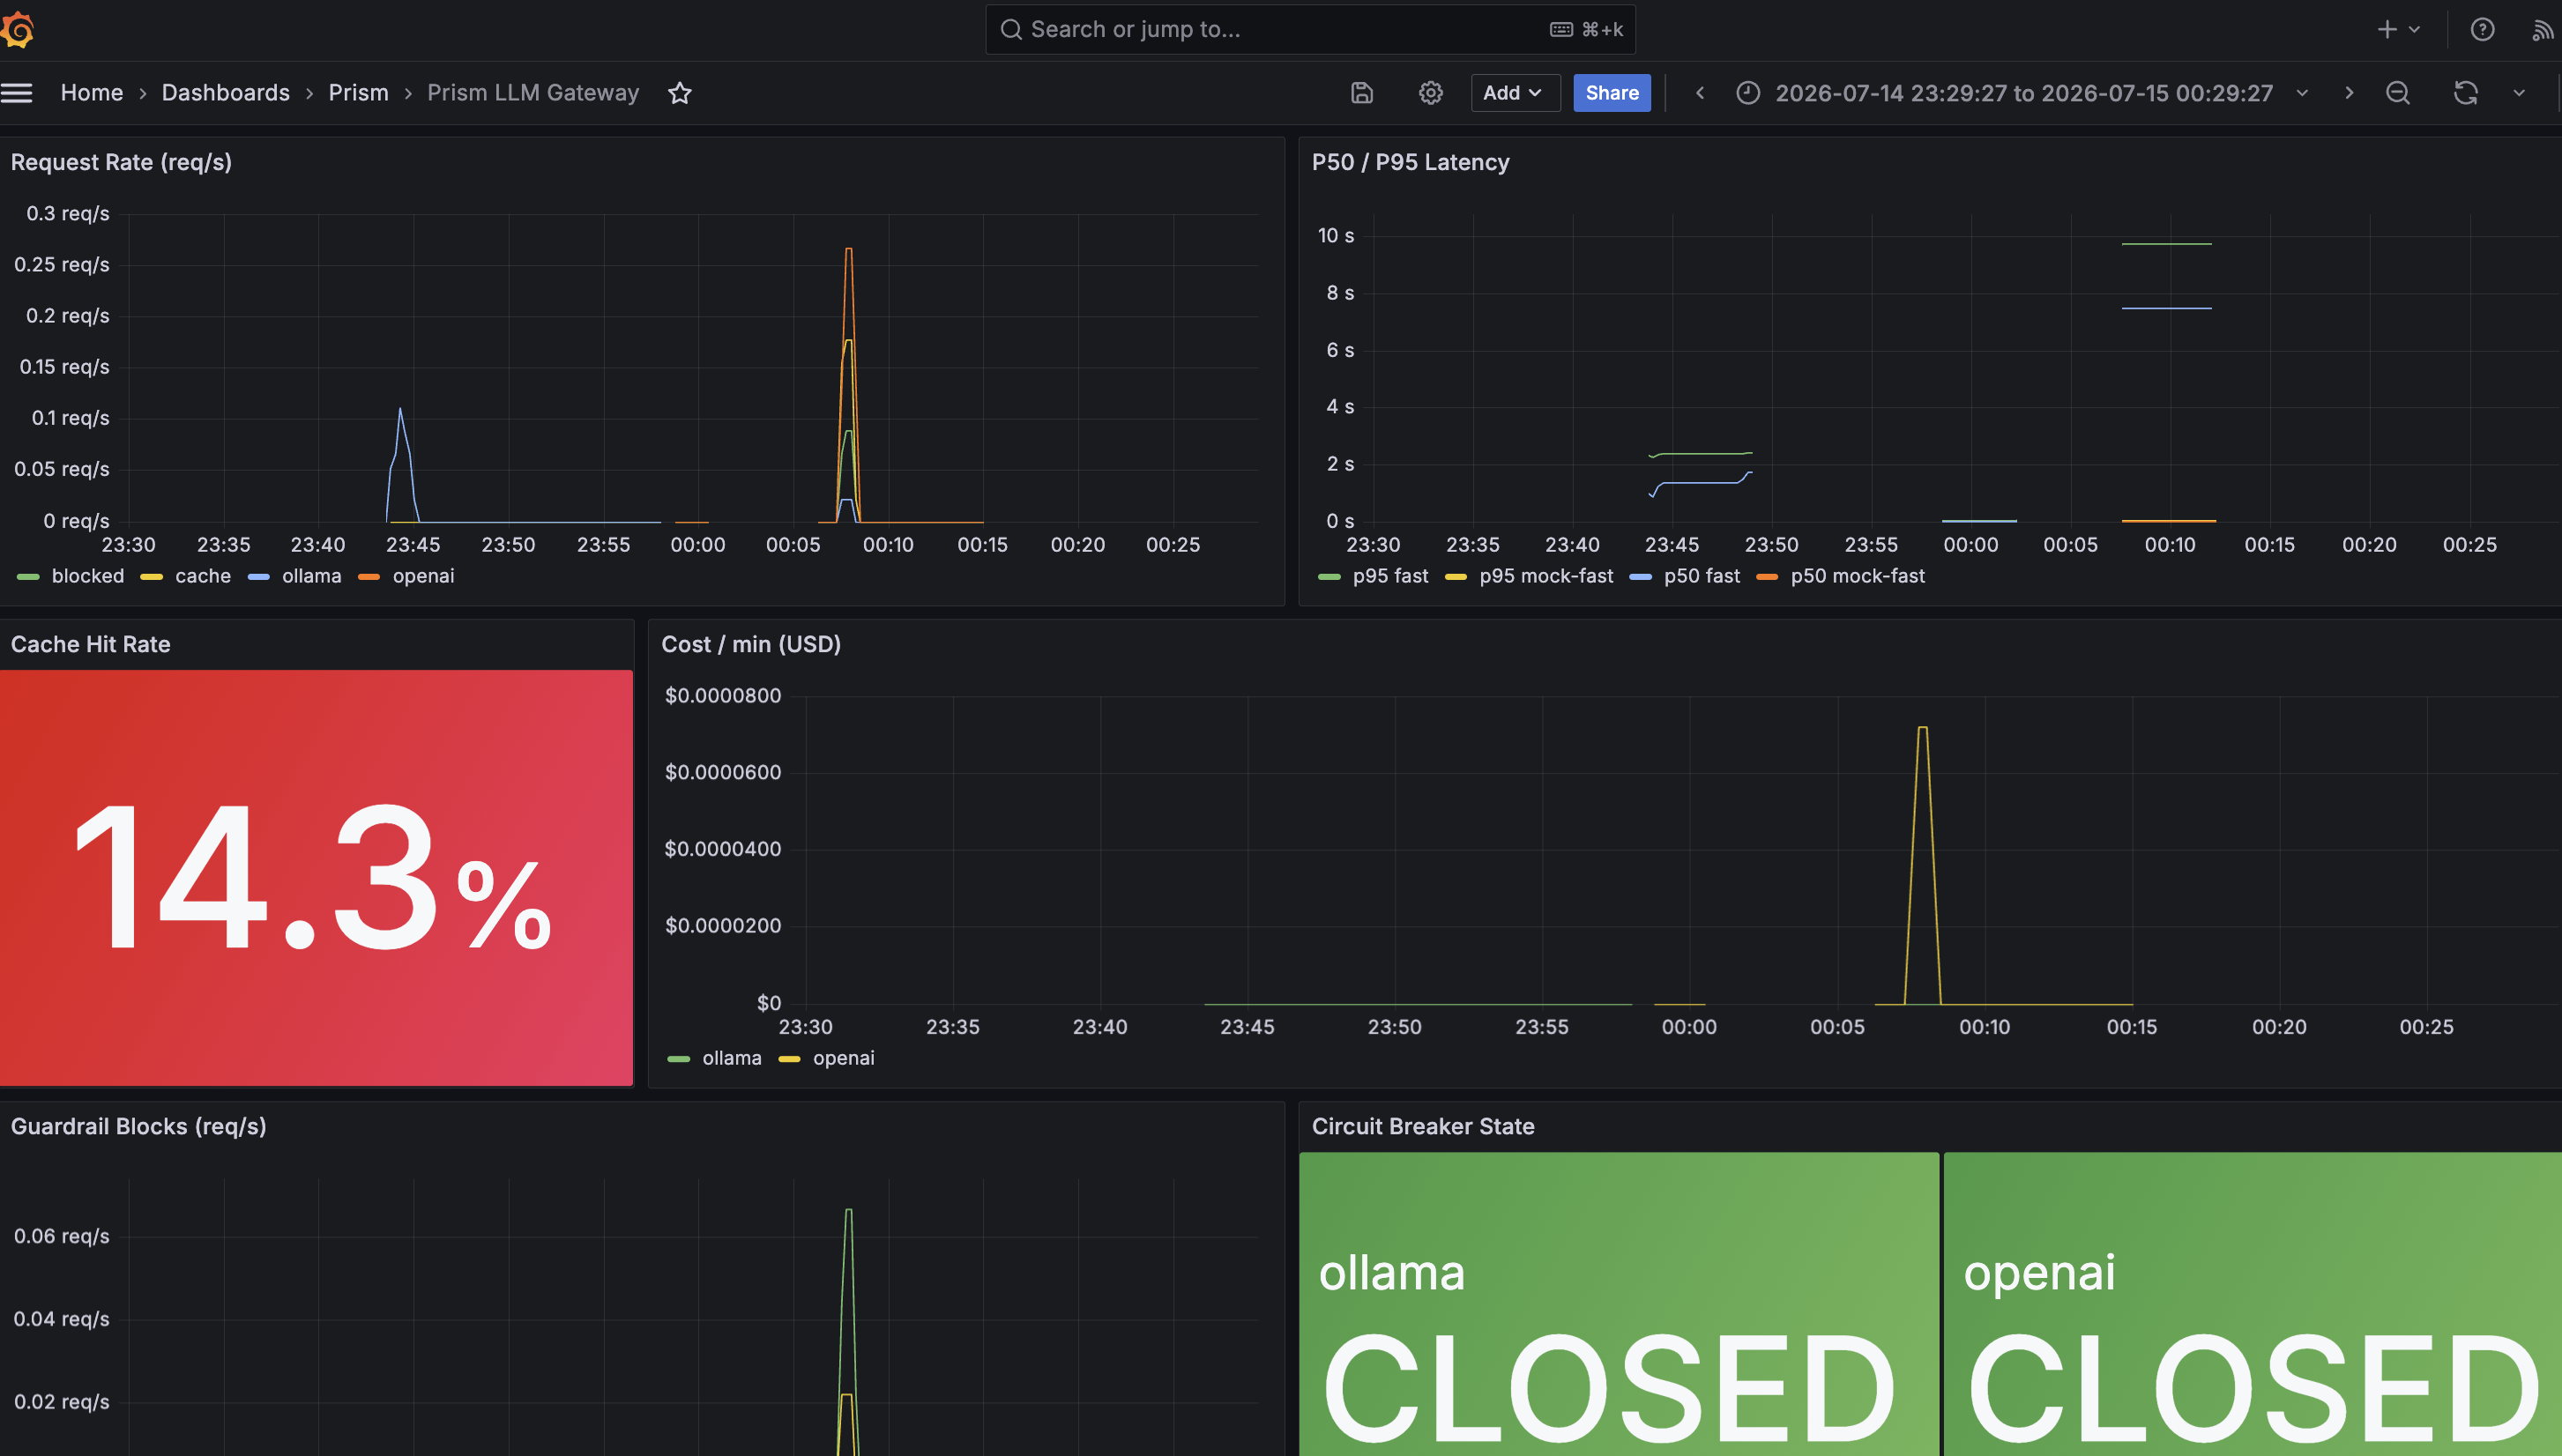Open the time range picker dropdown
The width and height of the screenshot is (2562, 1456).
pyautogui.click(x=2024, y=93)
